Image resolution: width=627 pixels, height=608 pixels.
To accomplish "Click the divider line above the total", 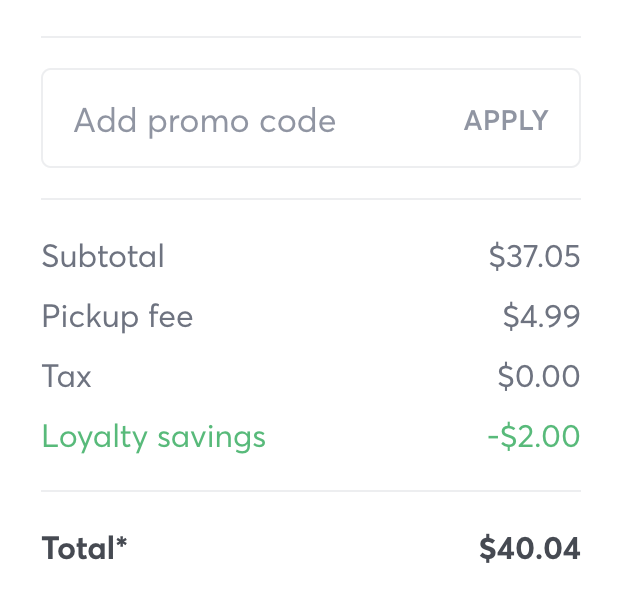I will point(310,491).
